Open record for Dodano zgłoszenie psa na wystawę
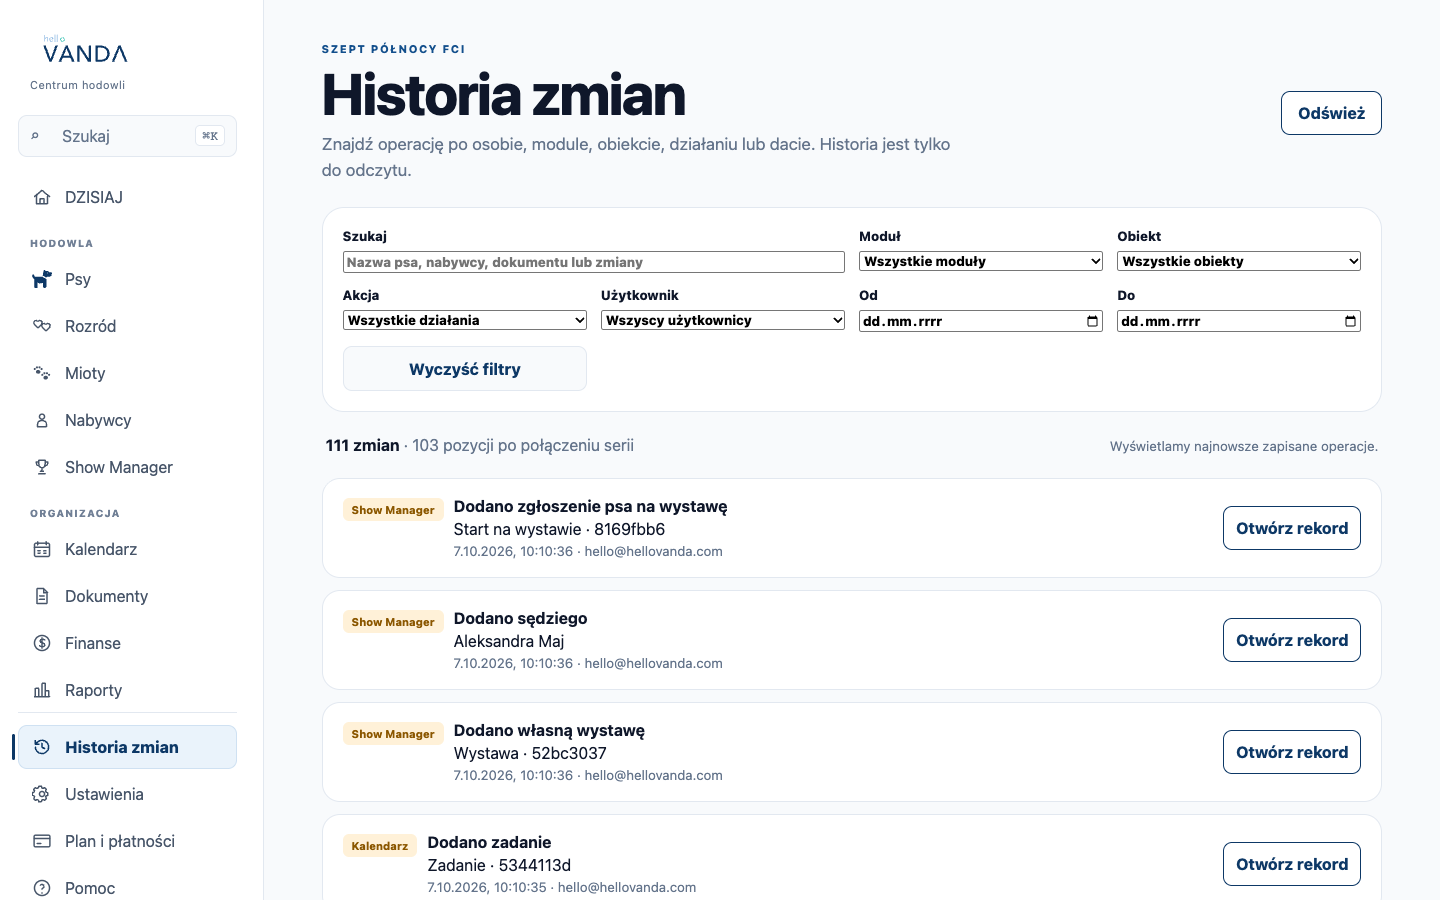This screenshot has height=900, width=1440. [1292, 528]
